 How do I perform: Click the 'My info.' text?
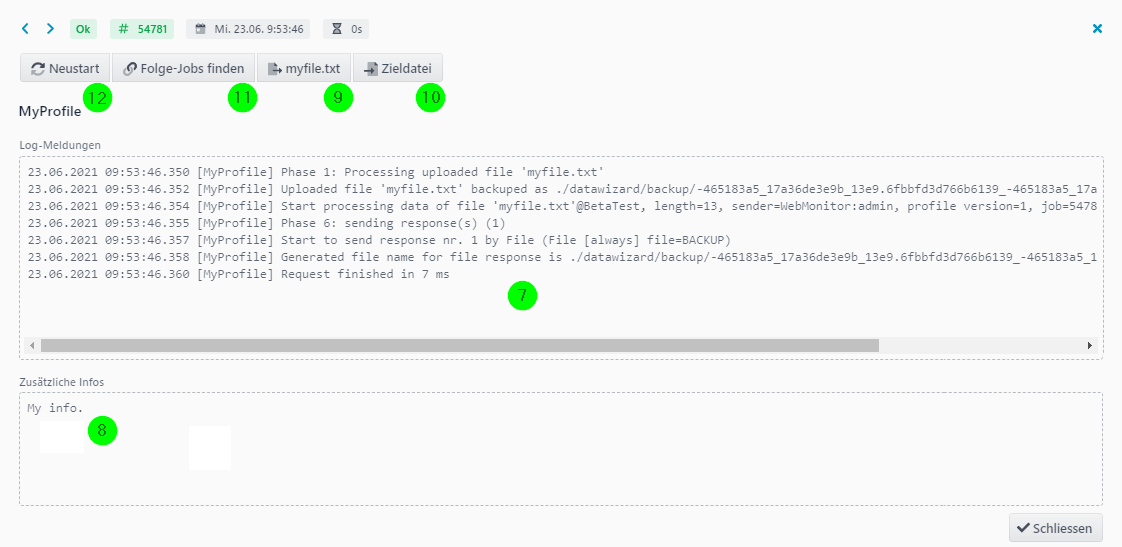55,409
